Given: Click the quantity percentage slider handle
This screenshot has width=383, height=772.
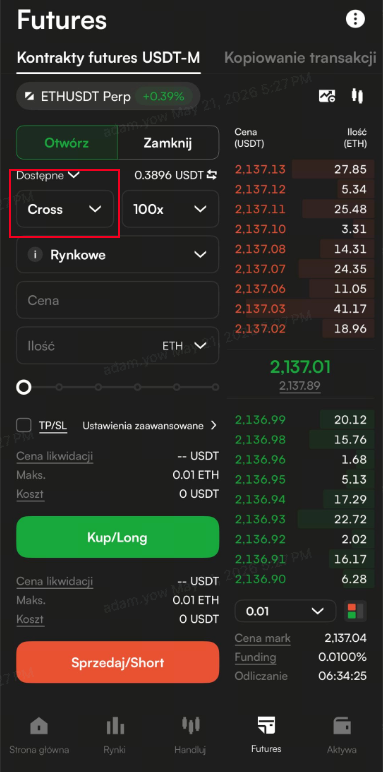Looking at the screenshot, I should point(24,387).
